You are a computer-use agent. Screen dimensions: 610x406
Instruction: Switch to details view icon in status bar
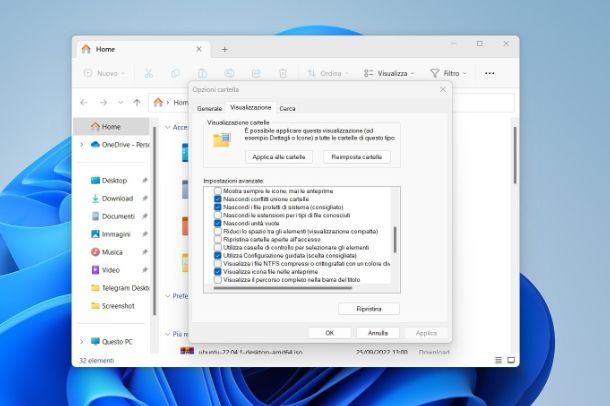498,360
